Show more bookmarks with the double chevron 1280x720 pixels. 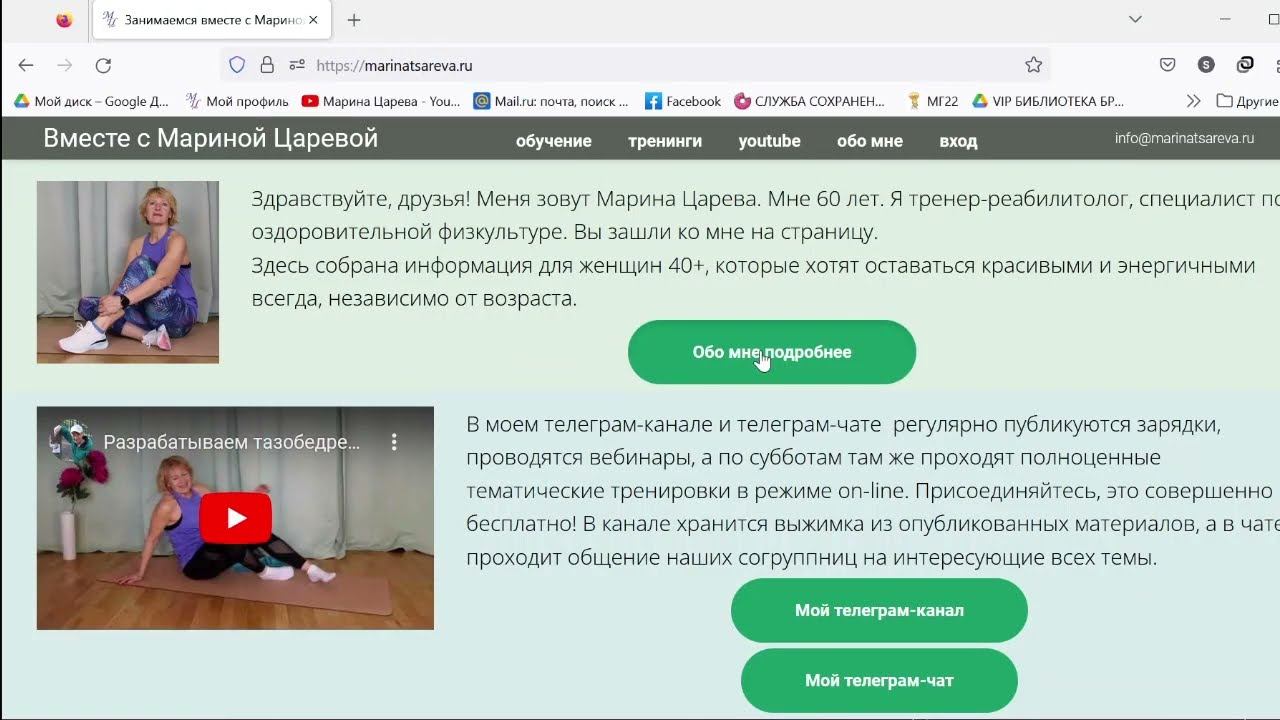click(1193, 101)
